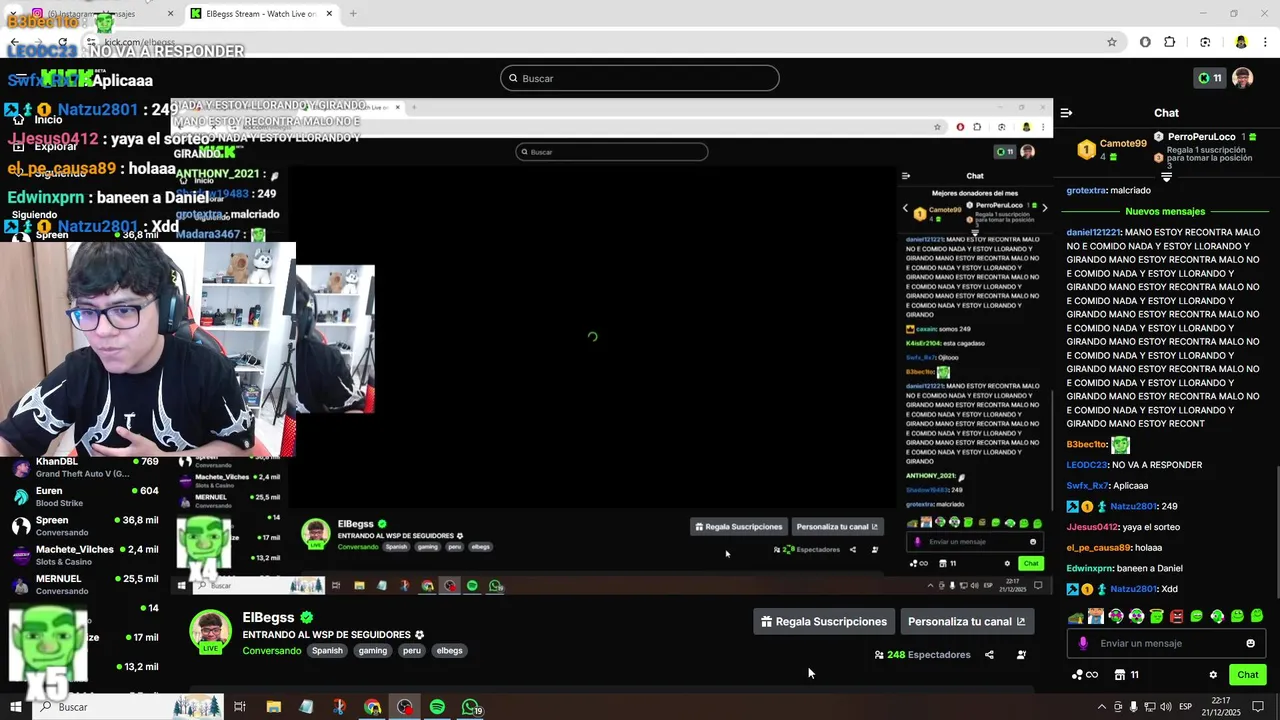The height and width of the screenshot is (720, 1280).
Task: Open Windows notification center icon
Action: pos(1258,707)
